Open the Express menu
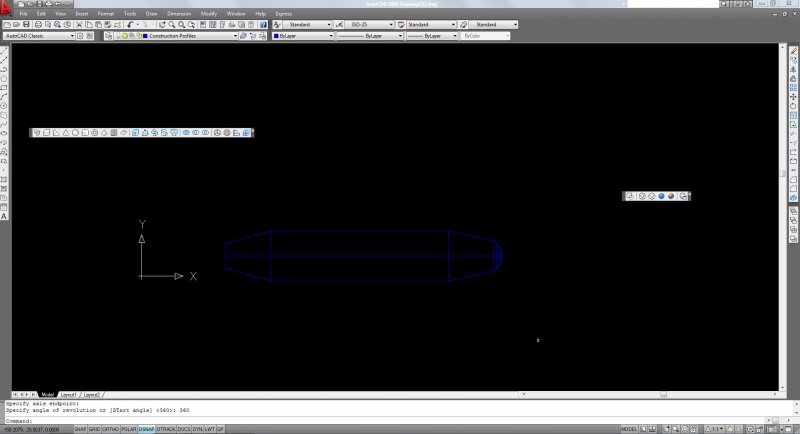The width and height of the screenshot is (800, 434). (x=284, y=14)
